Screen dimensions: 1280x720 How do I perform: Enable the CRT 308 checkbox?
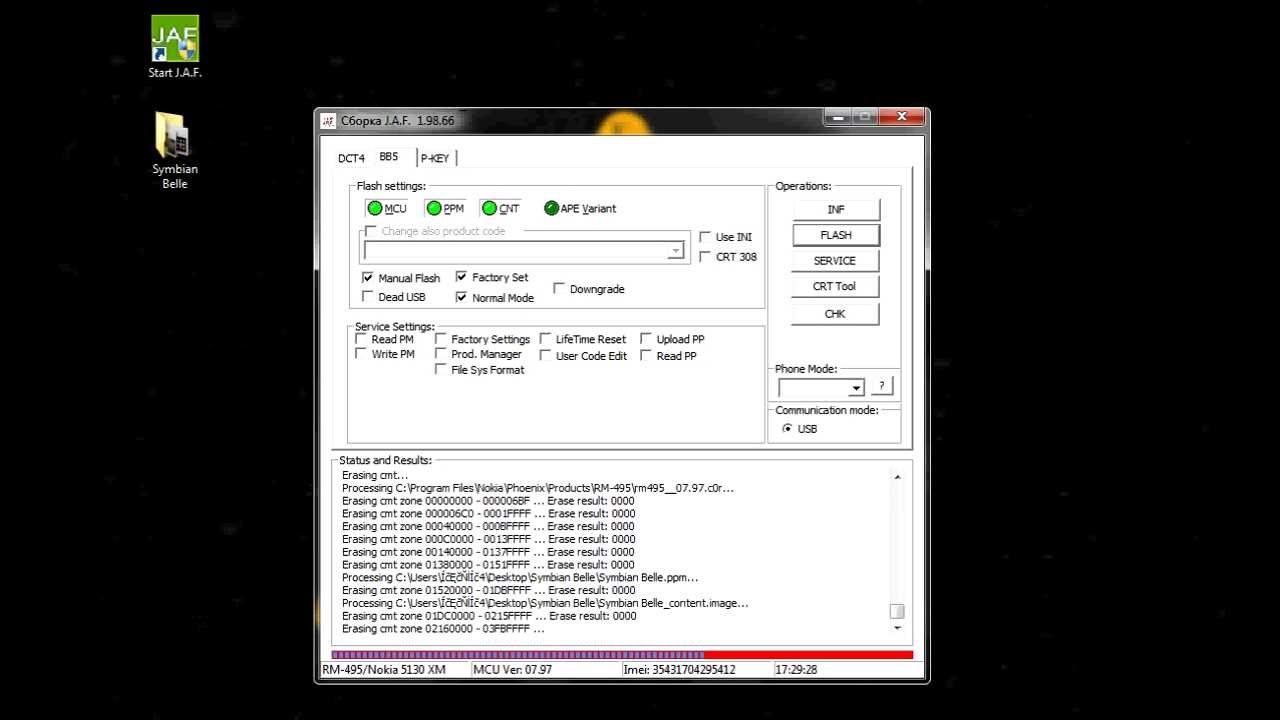[x=705, y=256]
